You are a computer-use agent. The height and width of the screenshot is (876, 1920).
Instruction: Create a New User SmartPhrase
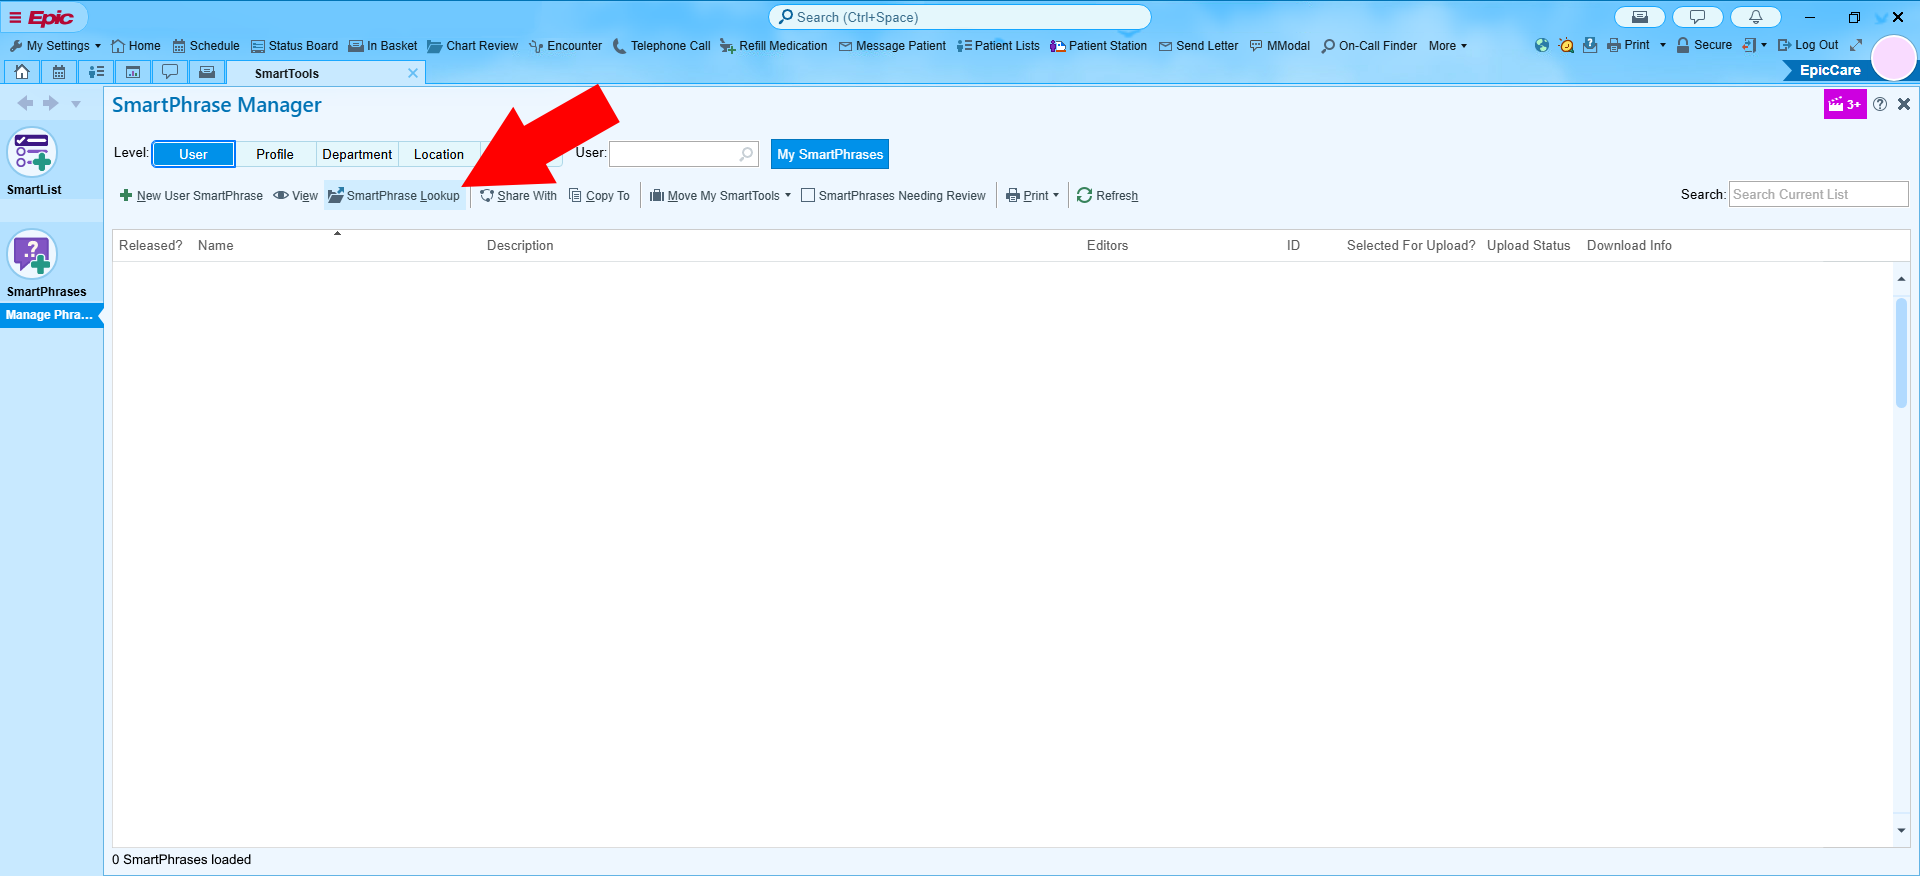(x=191, y=196)
